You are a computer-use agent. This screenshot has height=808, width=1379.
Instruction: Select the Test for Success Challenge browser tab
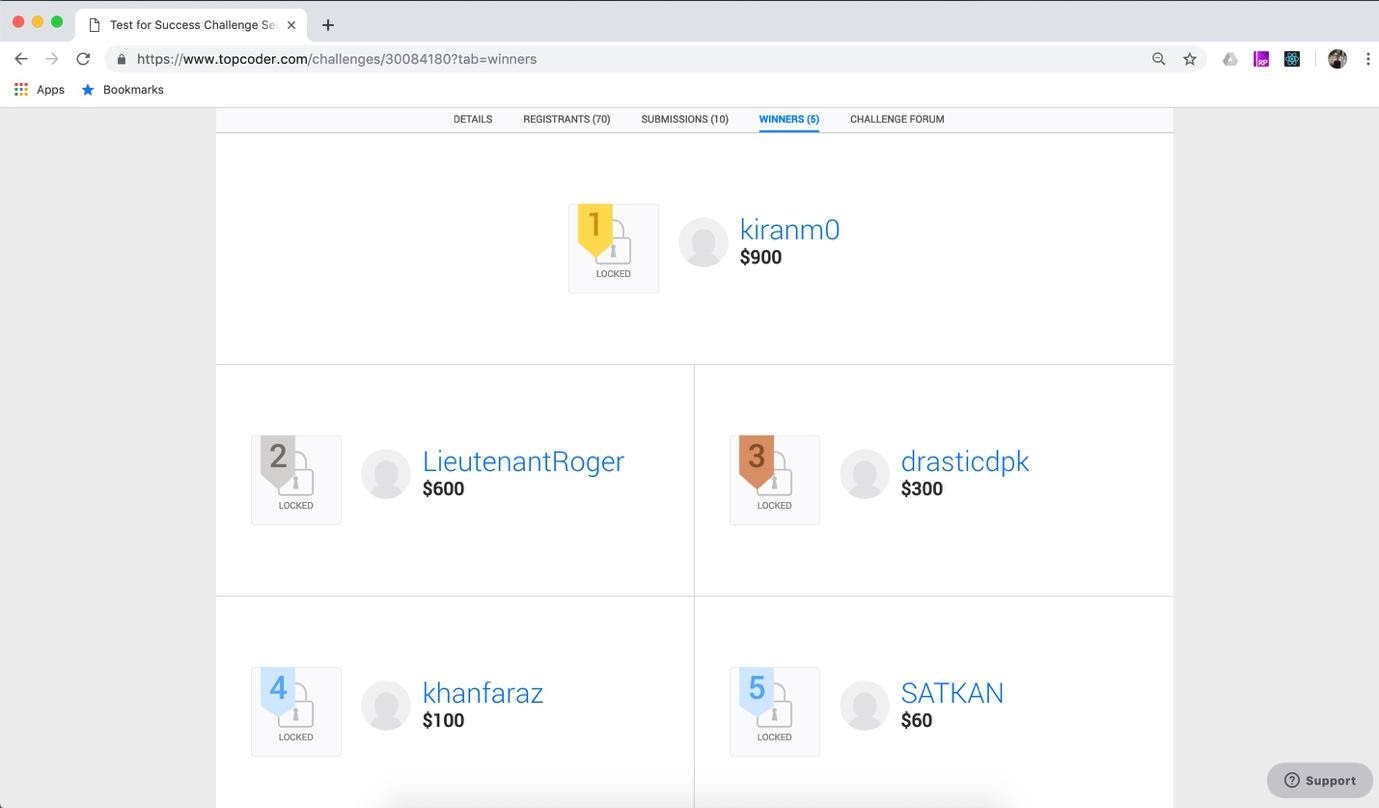coord(190,25)
